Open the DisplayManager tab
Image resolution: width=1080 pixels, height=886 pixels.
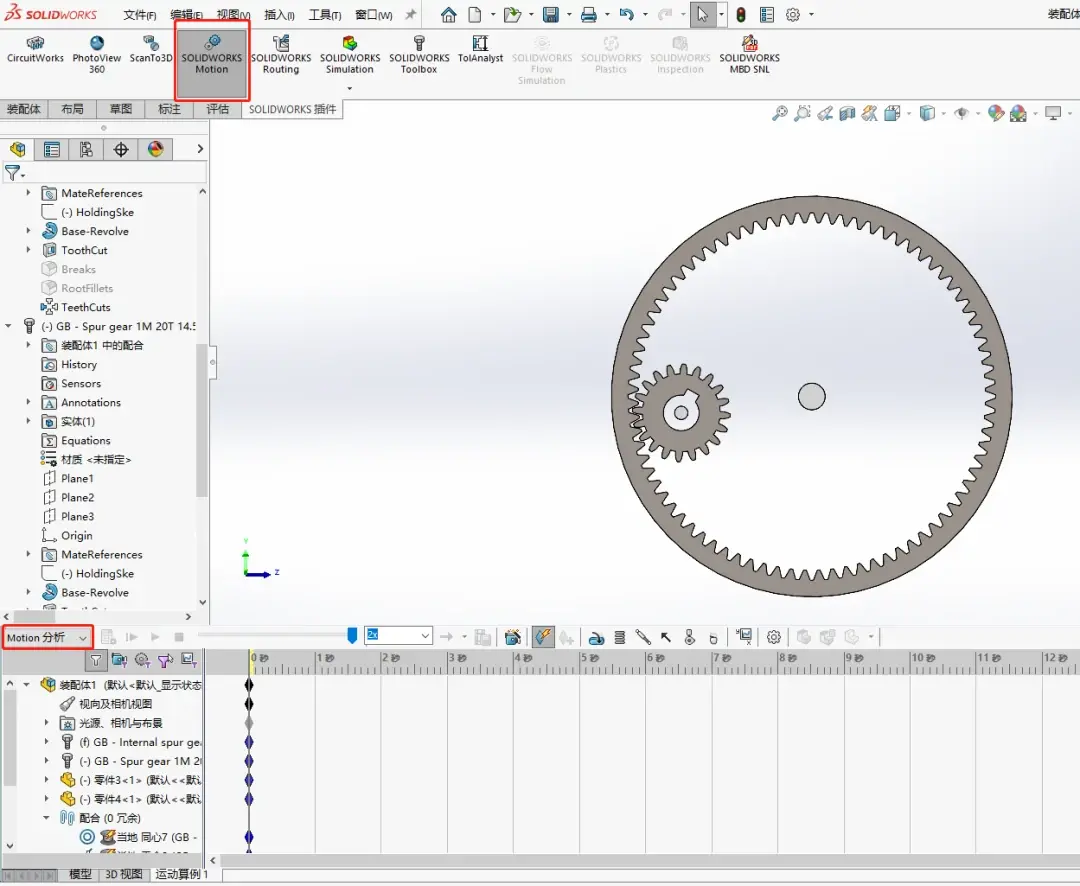156,150
